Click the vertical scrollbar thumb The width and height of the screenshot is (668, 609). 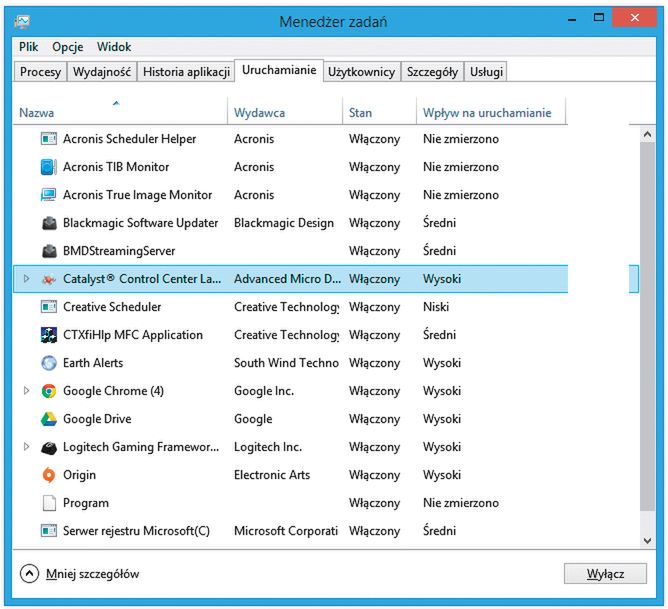click(648, 327)
